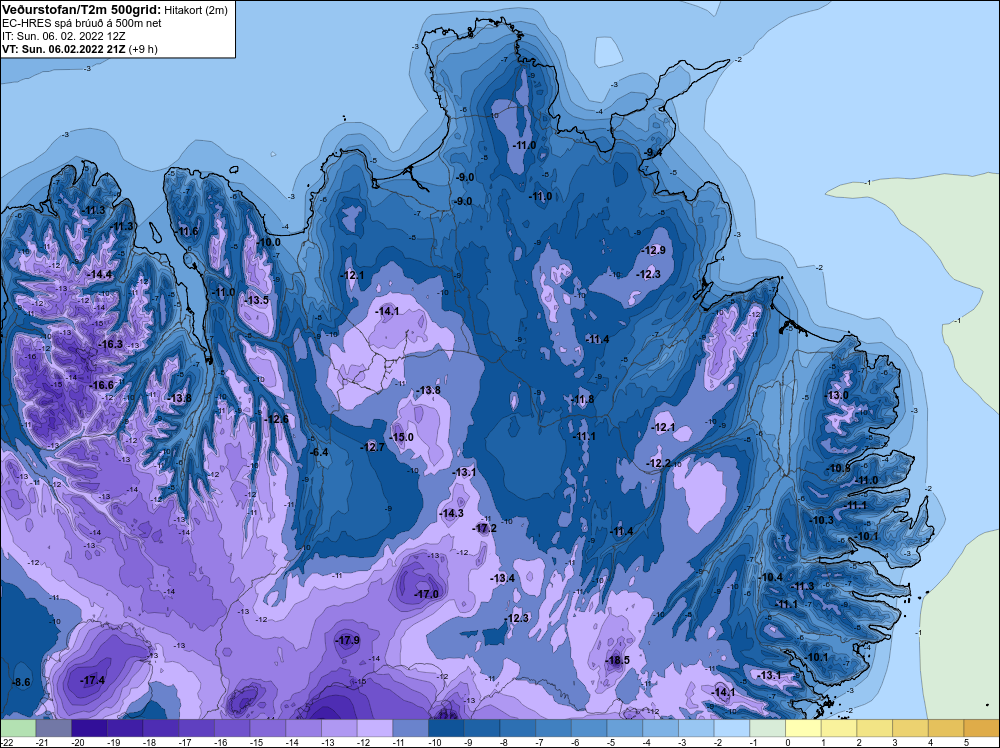The image size is (1000, 748).
Task: Click the -11.6 temperature value
Action: pos(188,231)
